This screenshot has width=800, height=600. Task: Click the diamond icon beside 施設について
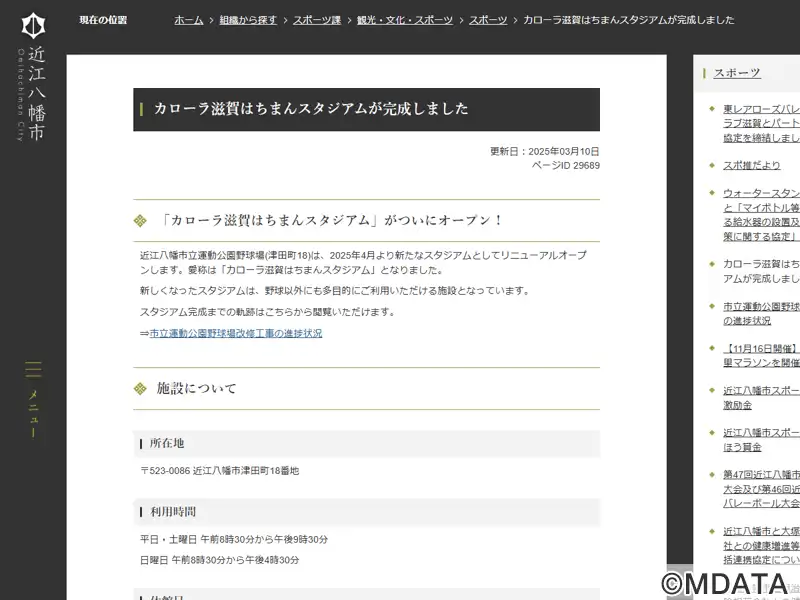point(140,389)
